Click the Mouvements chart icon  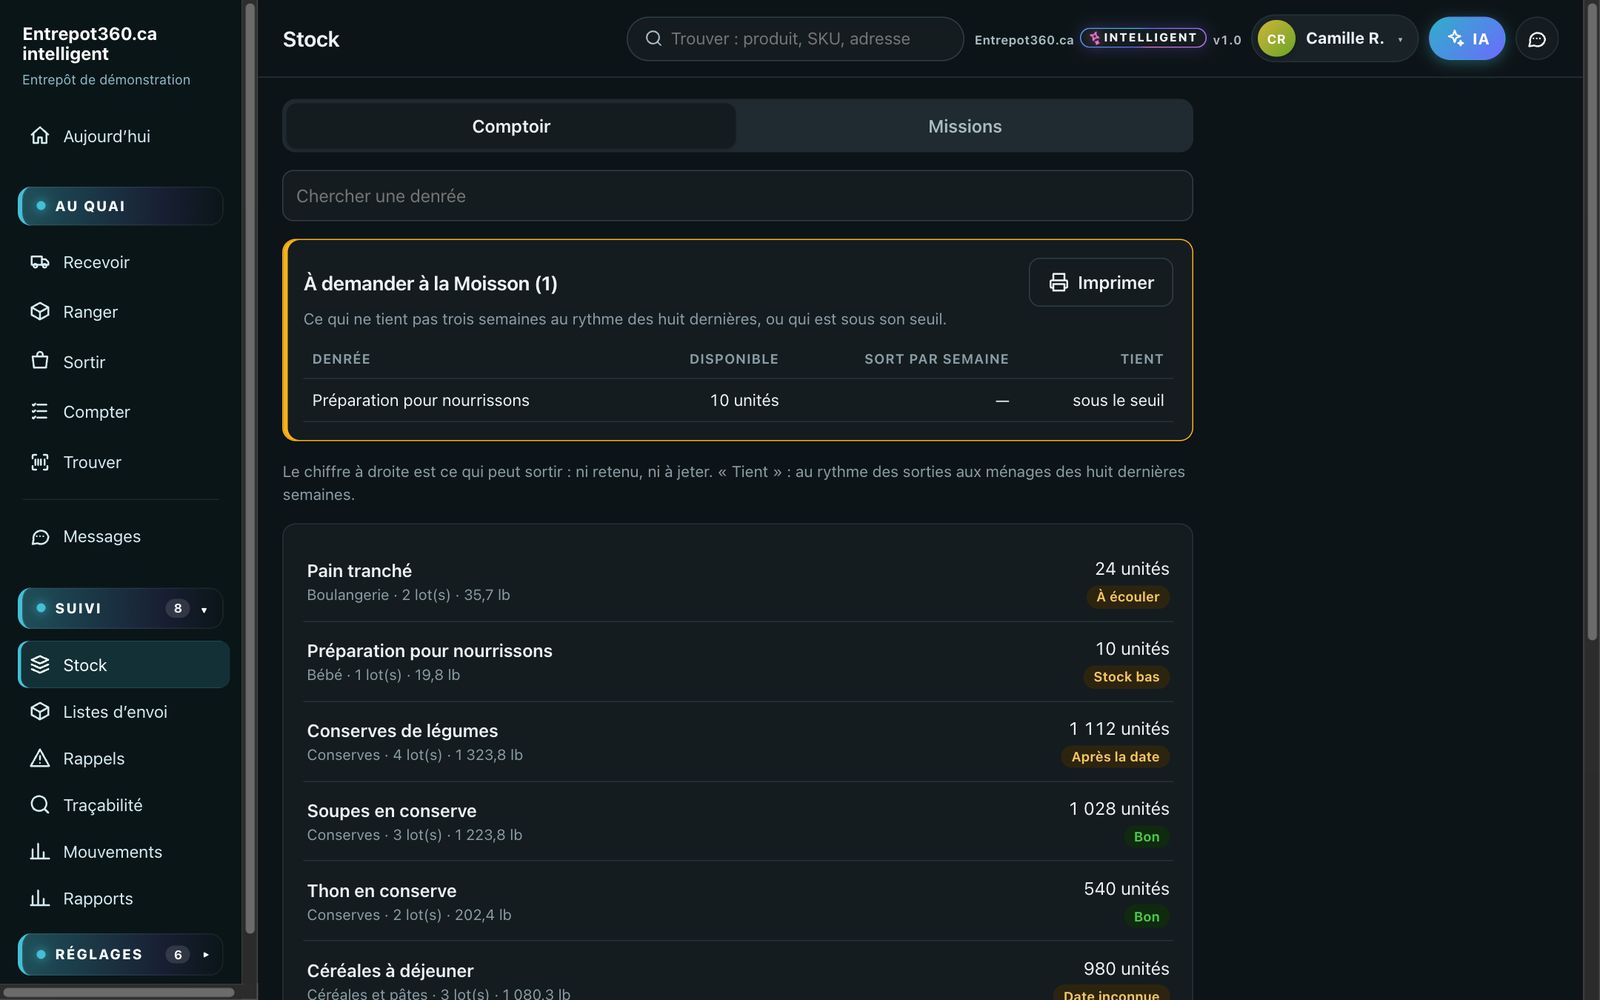40,851
